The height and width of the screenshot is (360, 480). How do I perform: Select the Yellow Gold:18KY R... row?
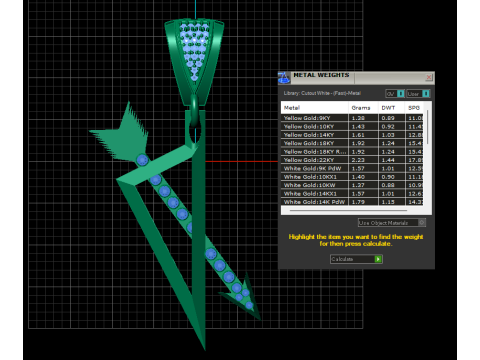click(352, 152)
